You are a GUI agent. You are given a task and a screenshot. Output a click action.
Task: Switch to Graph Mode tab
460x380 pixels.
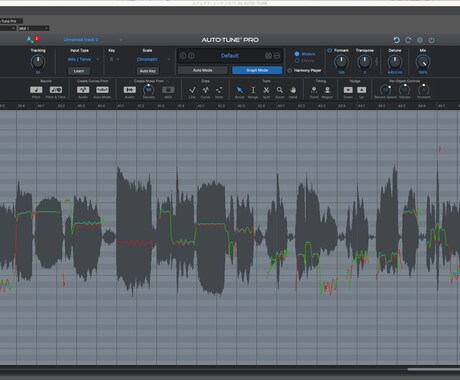[257, 70]
